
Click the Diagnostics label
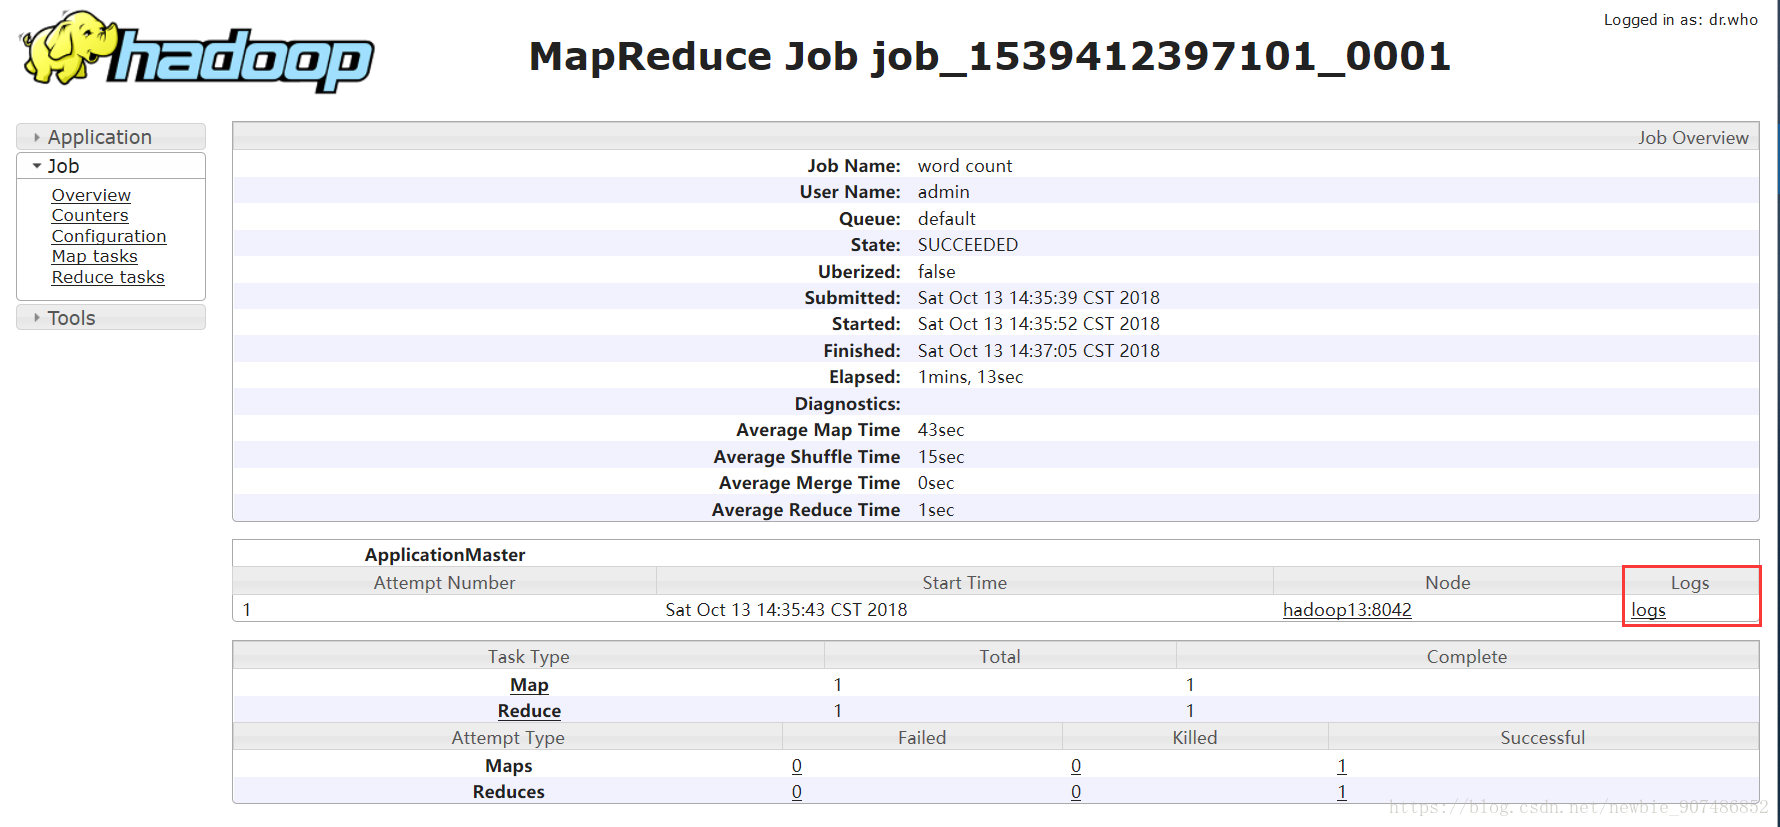(848, 404)
